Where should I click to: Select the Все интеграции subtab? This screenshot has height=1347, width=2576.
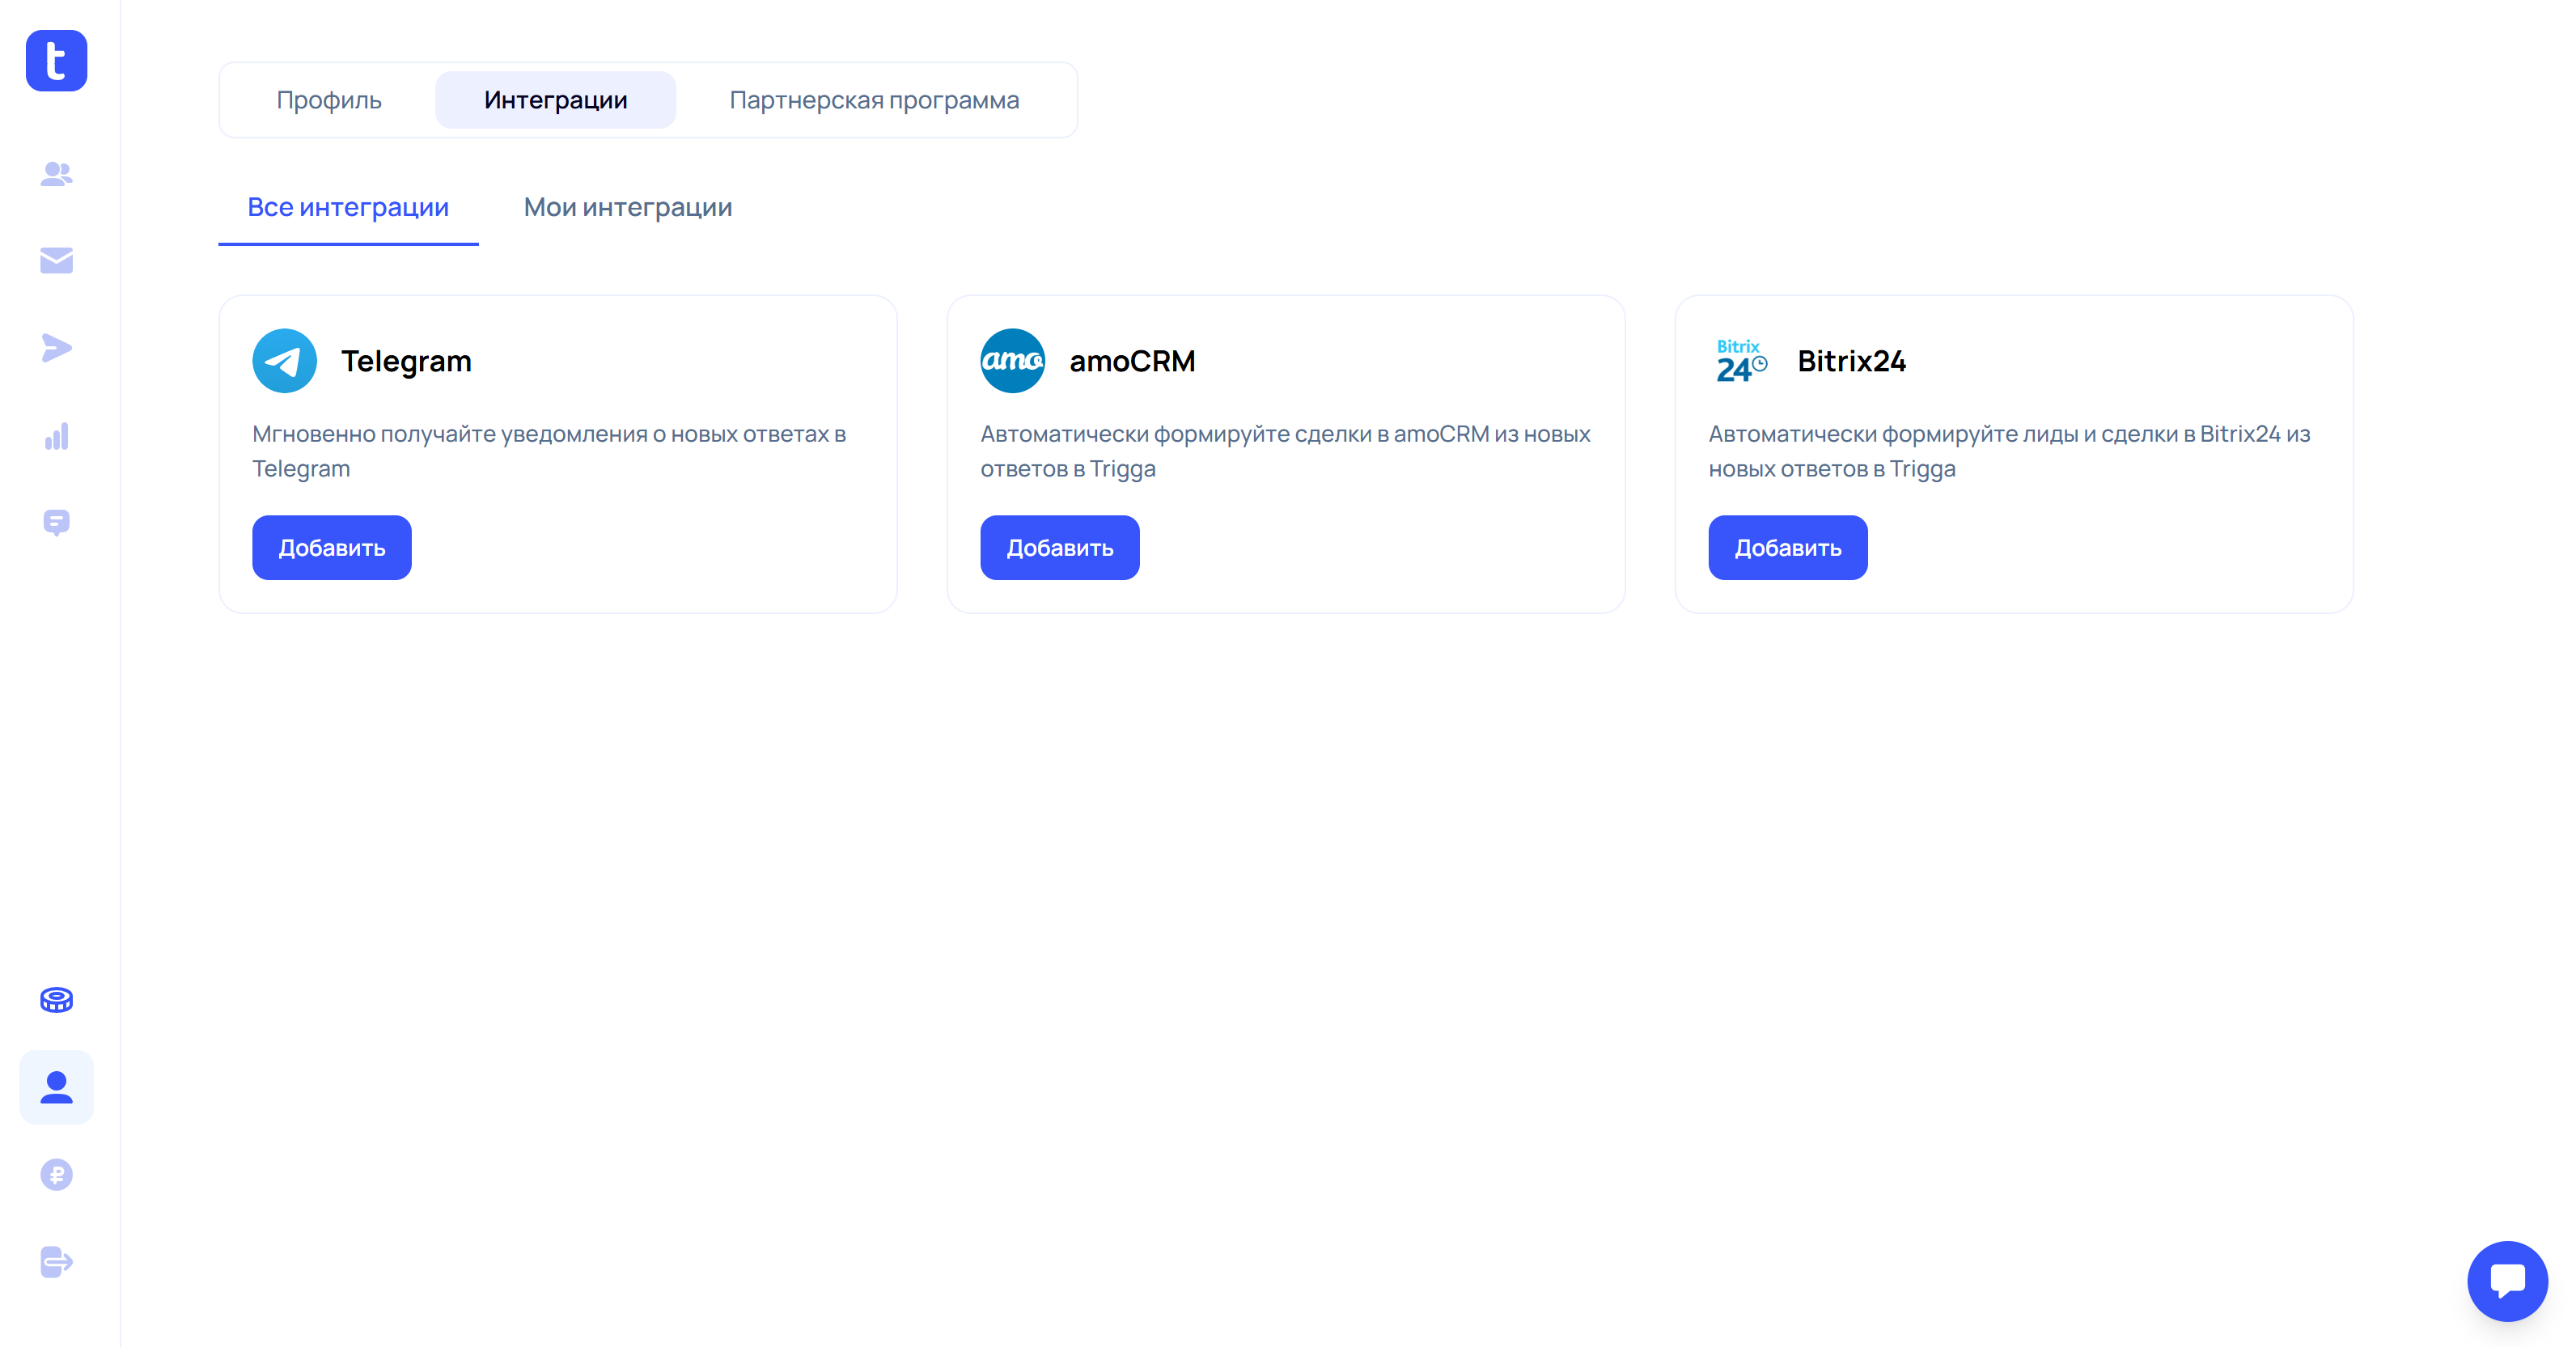(348, 207)
